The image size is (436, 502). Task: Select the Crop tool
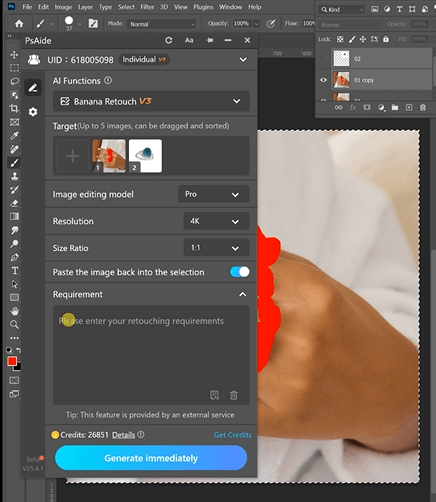coord(14,108)
